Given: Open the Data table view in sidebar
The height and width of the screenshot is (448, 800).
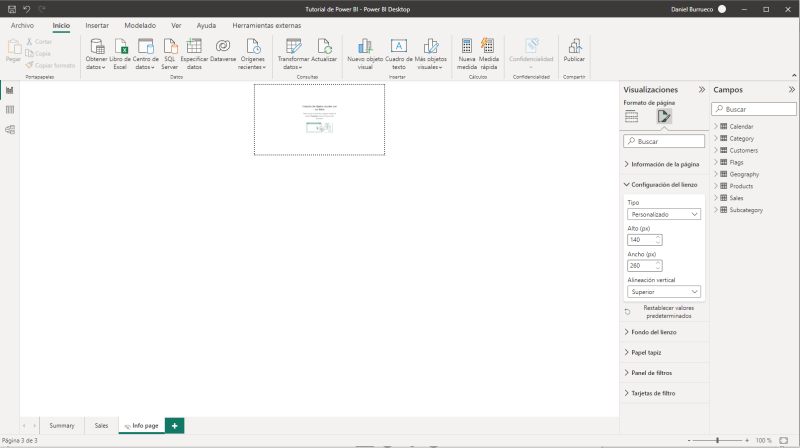Looking at the screenshot, I should click(x=10, y=110).
